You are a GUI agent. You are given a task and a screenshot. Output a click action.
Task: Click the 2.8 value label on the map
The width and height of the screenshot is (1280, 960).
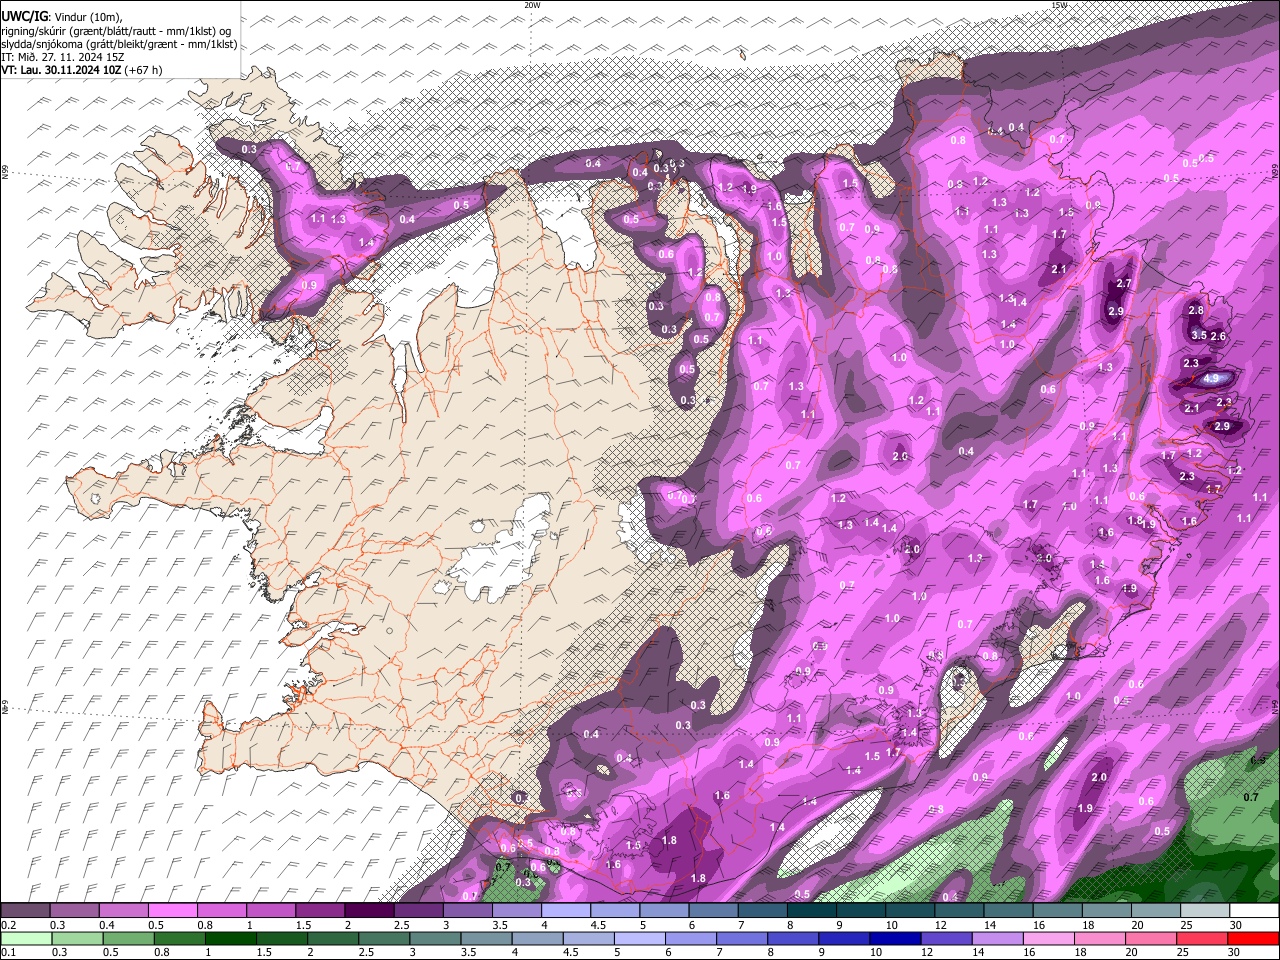1196,311
